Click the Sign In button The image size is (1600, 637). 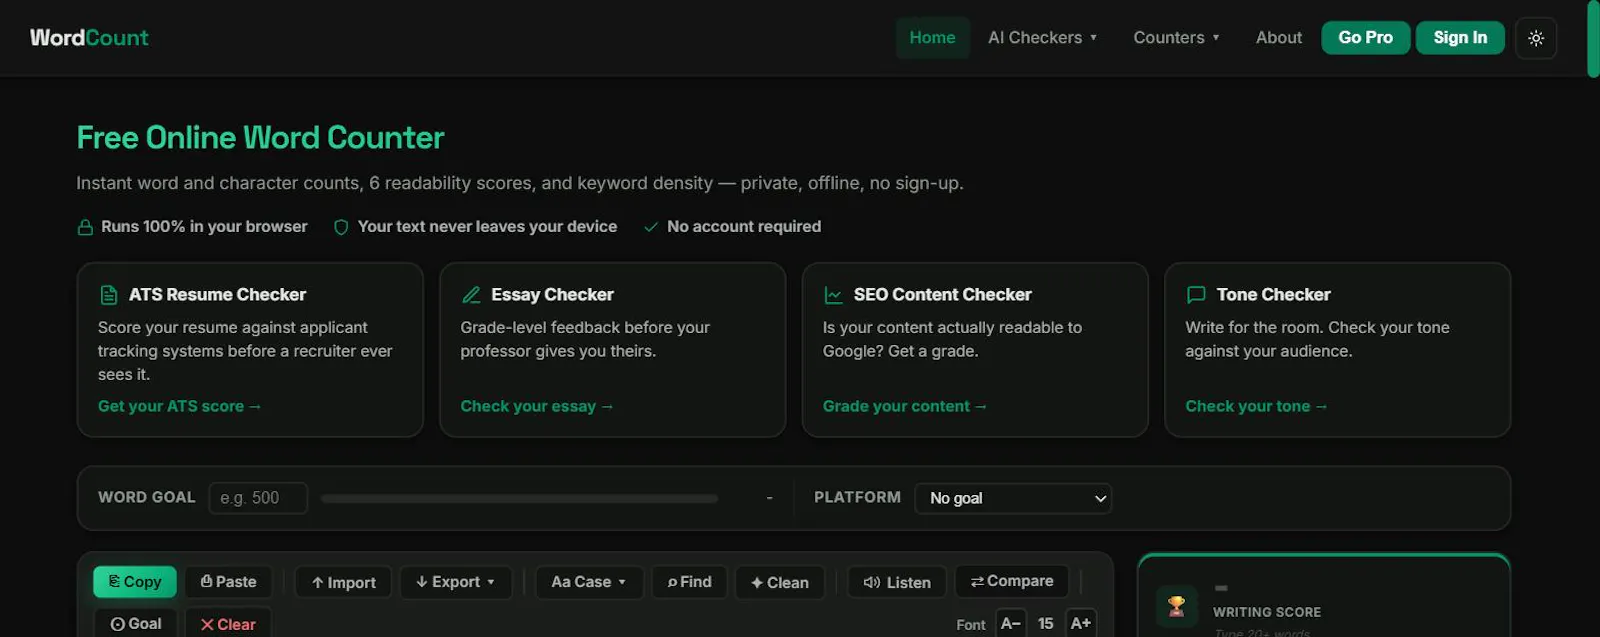coord(1460,38)
